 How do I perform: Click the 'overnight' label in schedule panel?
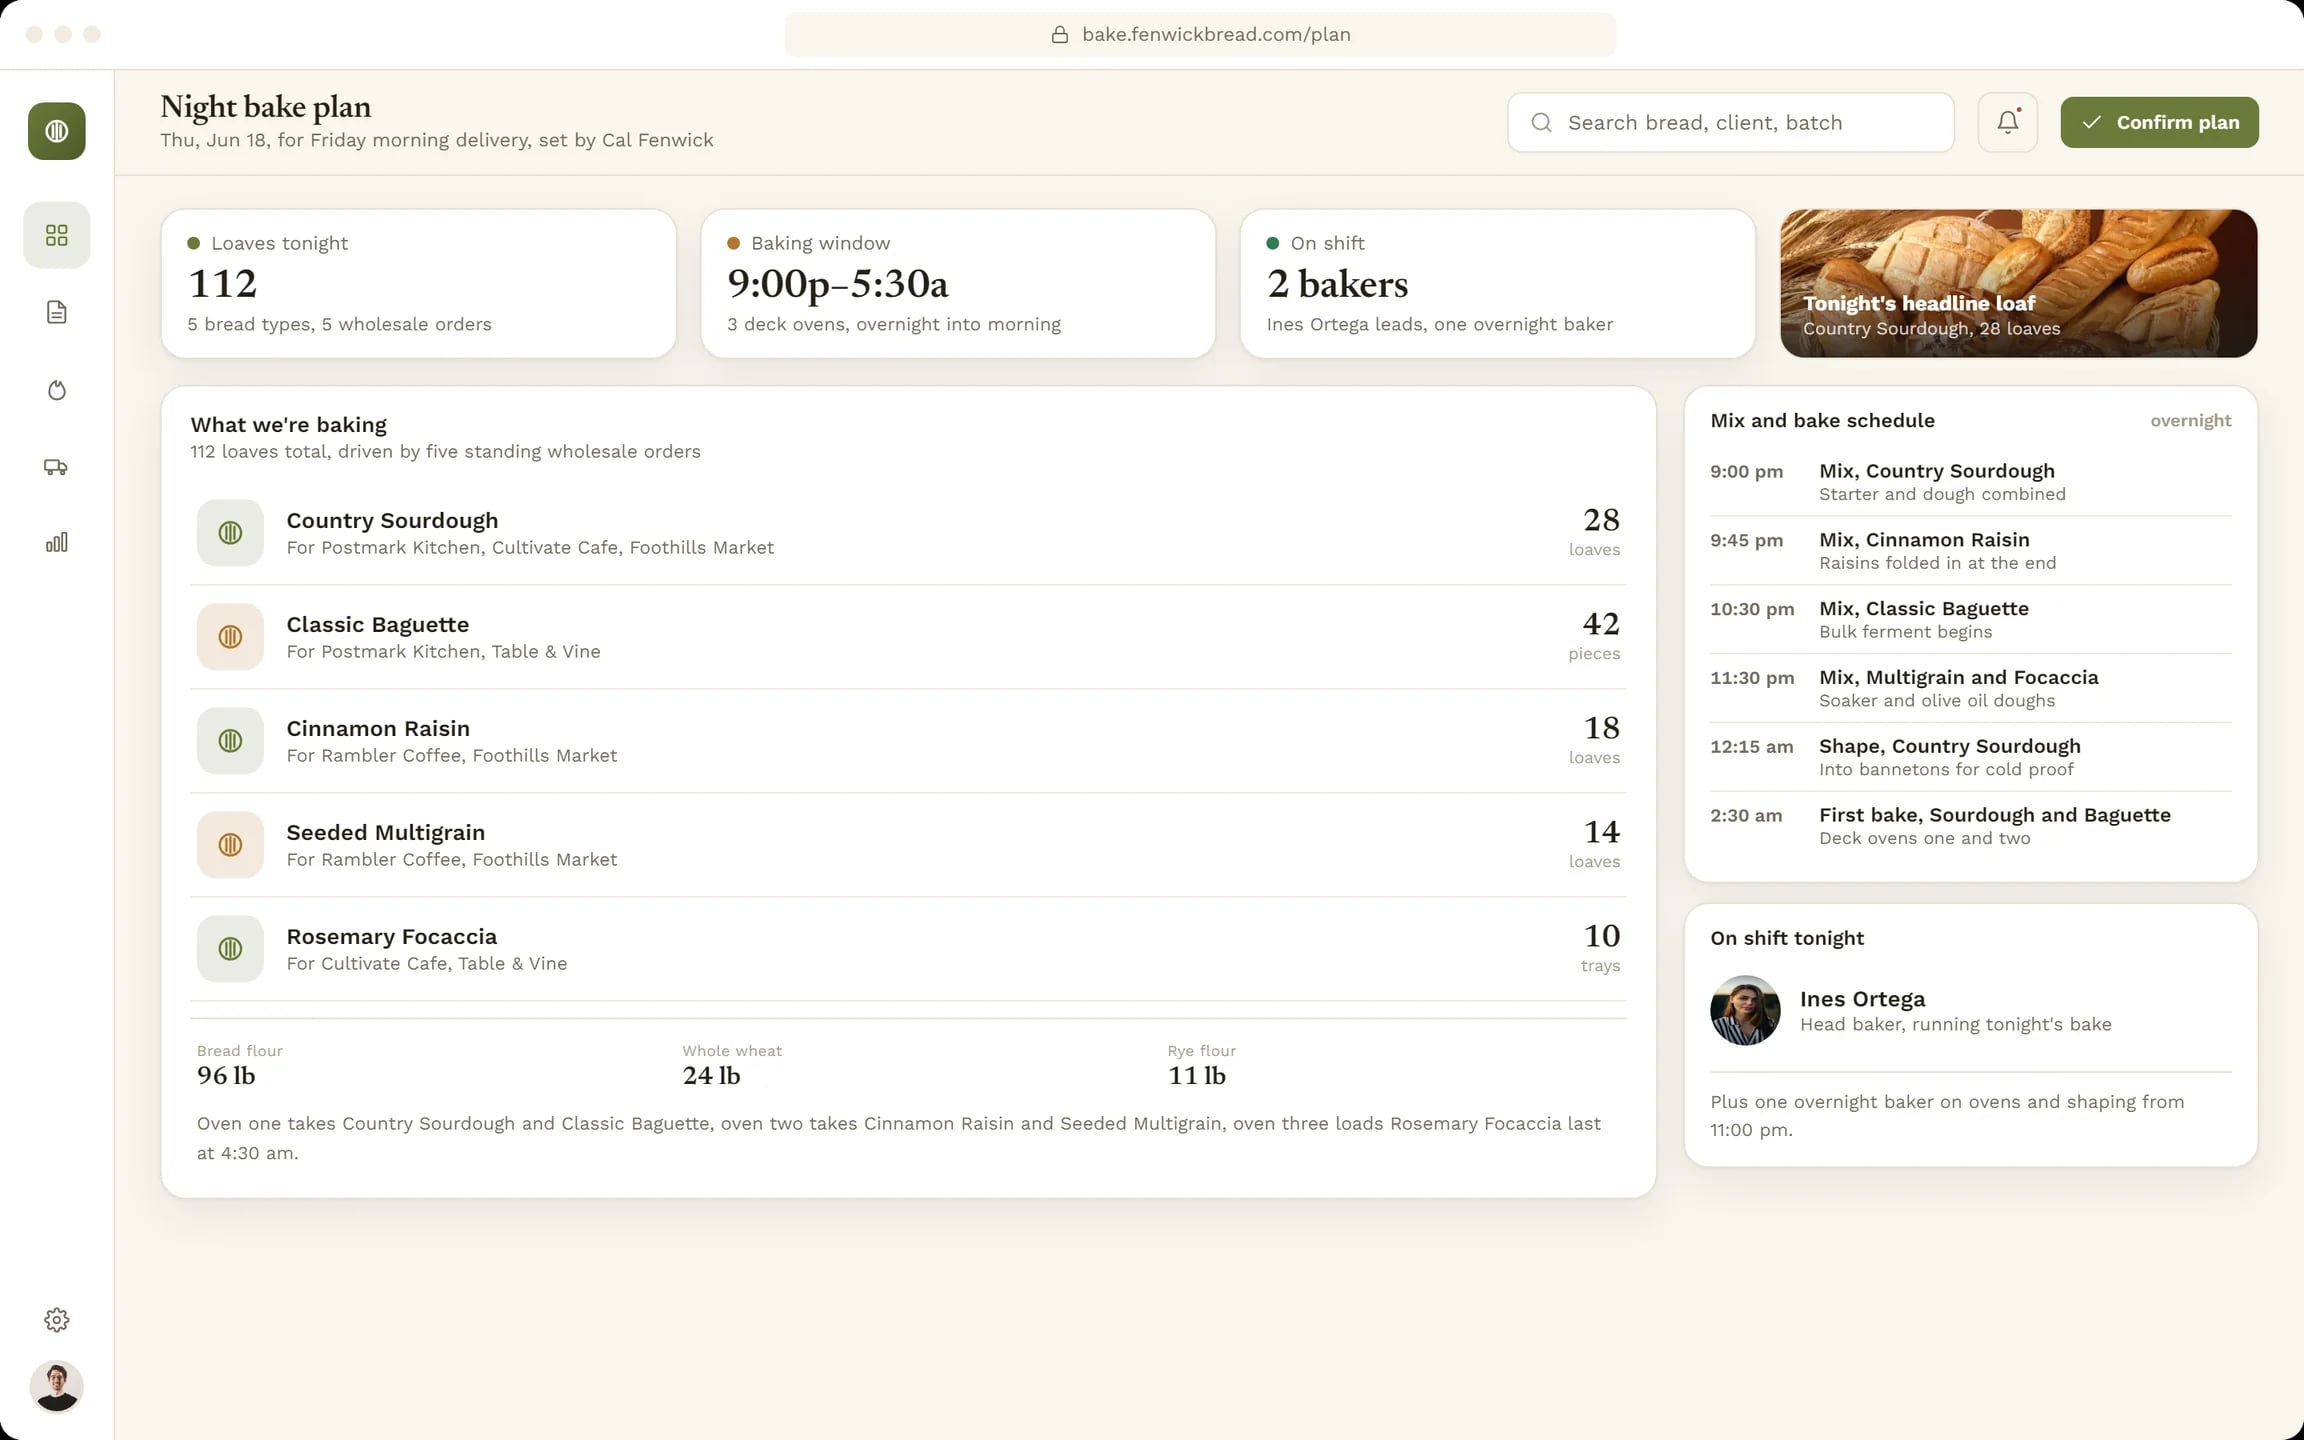(2191, 421)
